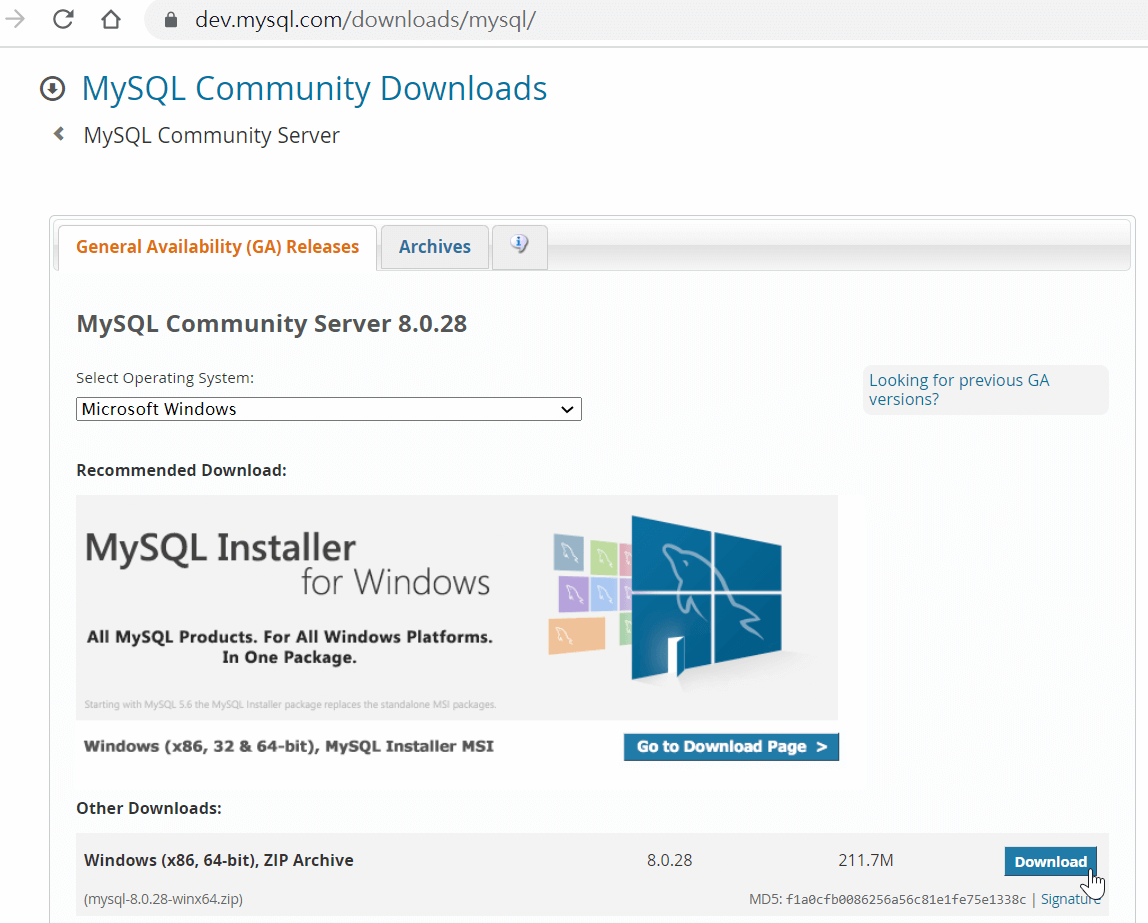Click MySQL Installer for Windows banner

point(457,608)
